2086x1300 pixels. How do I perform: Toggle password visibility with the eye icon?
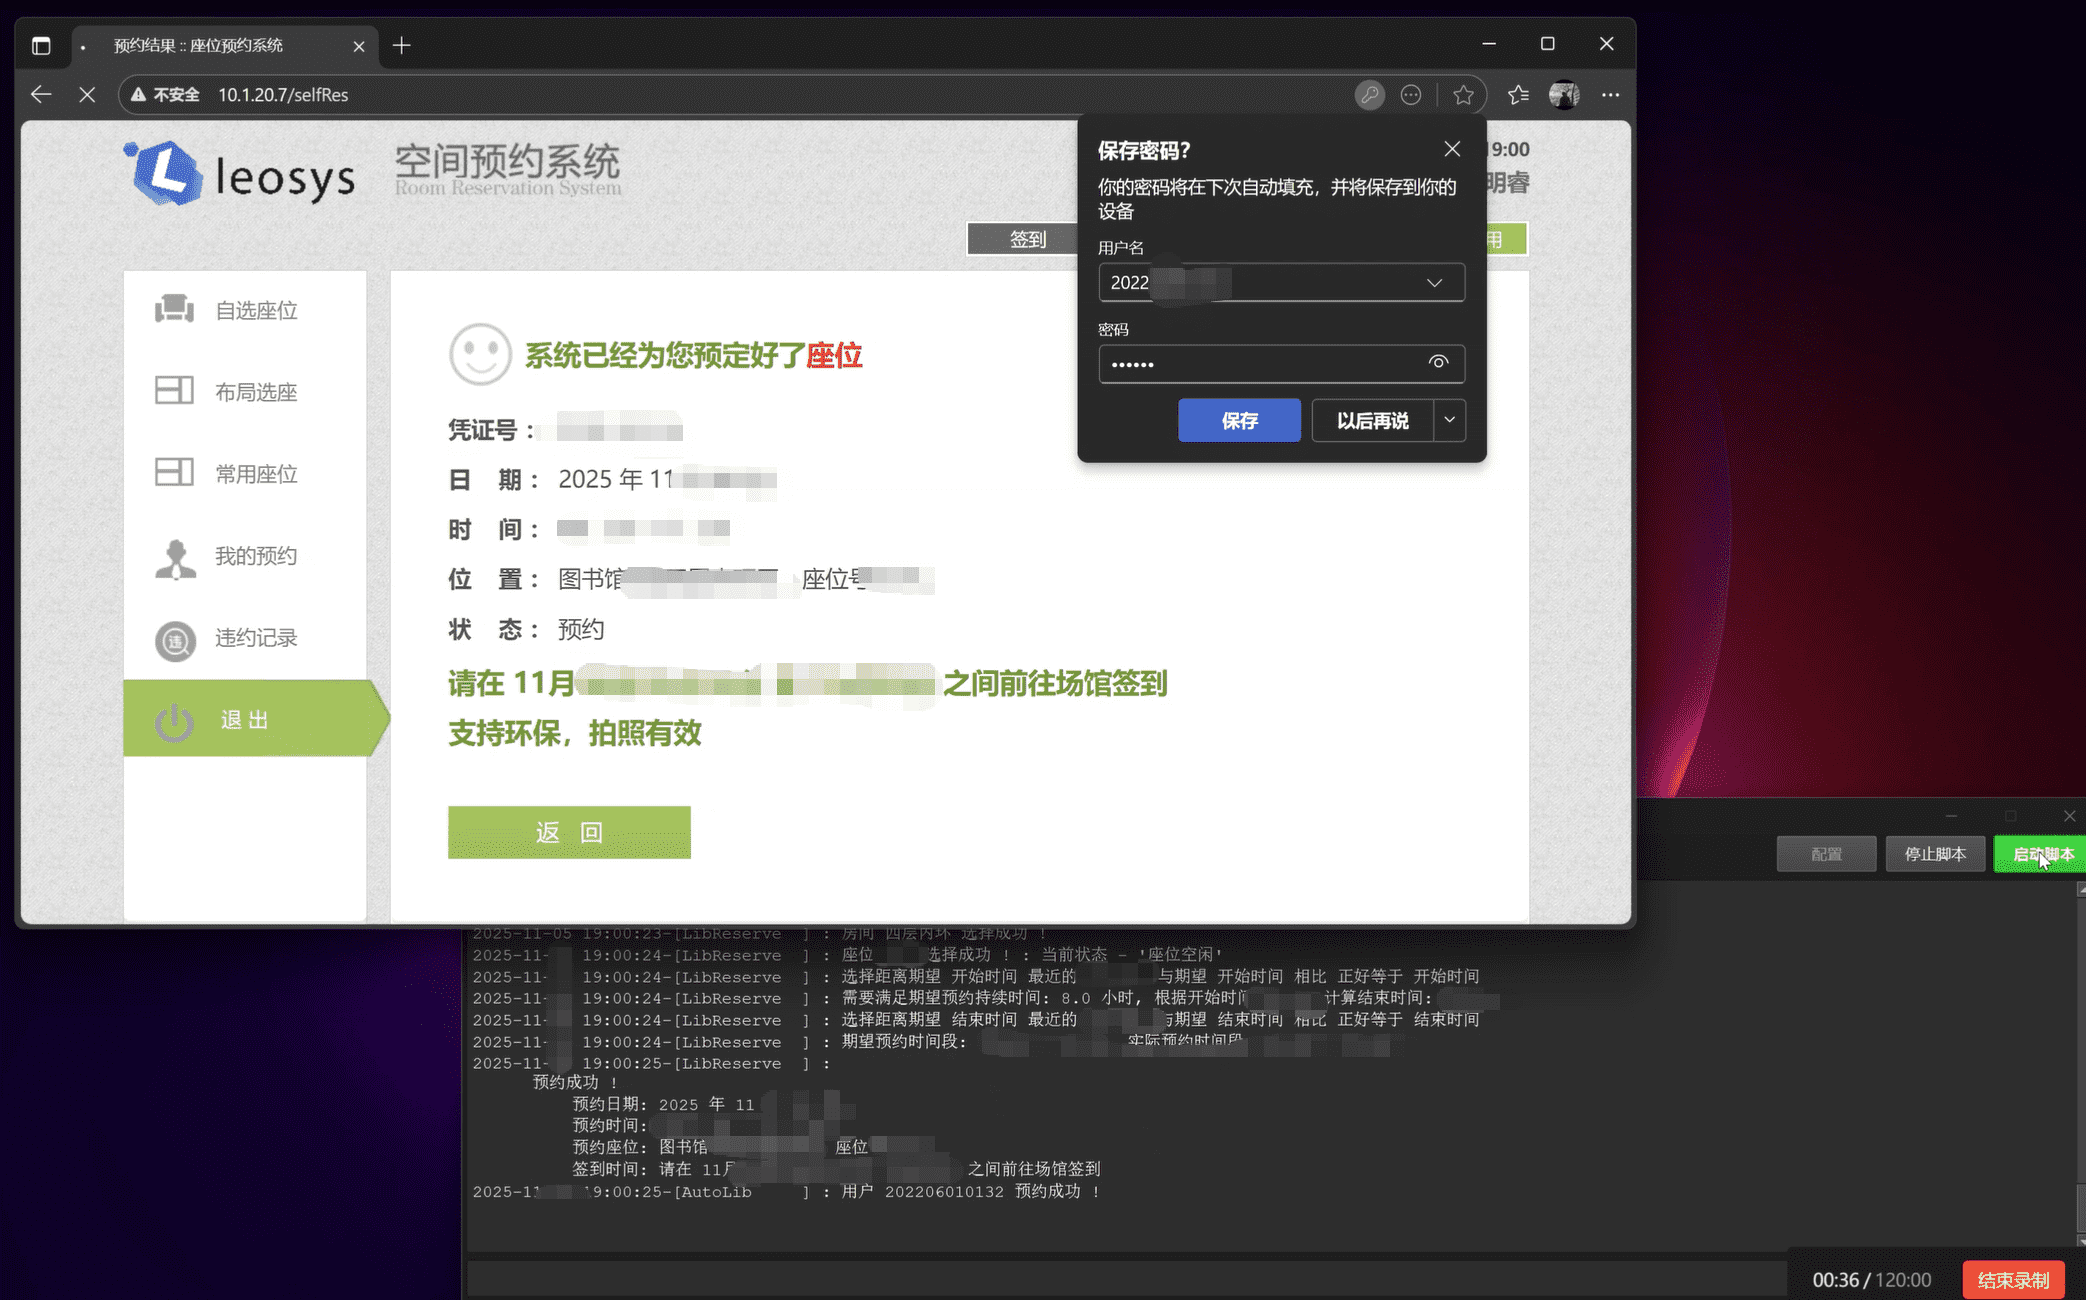click(x=1439, y=364)
